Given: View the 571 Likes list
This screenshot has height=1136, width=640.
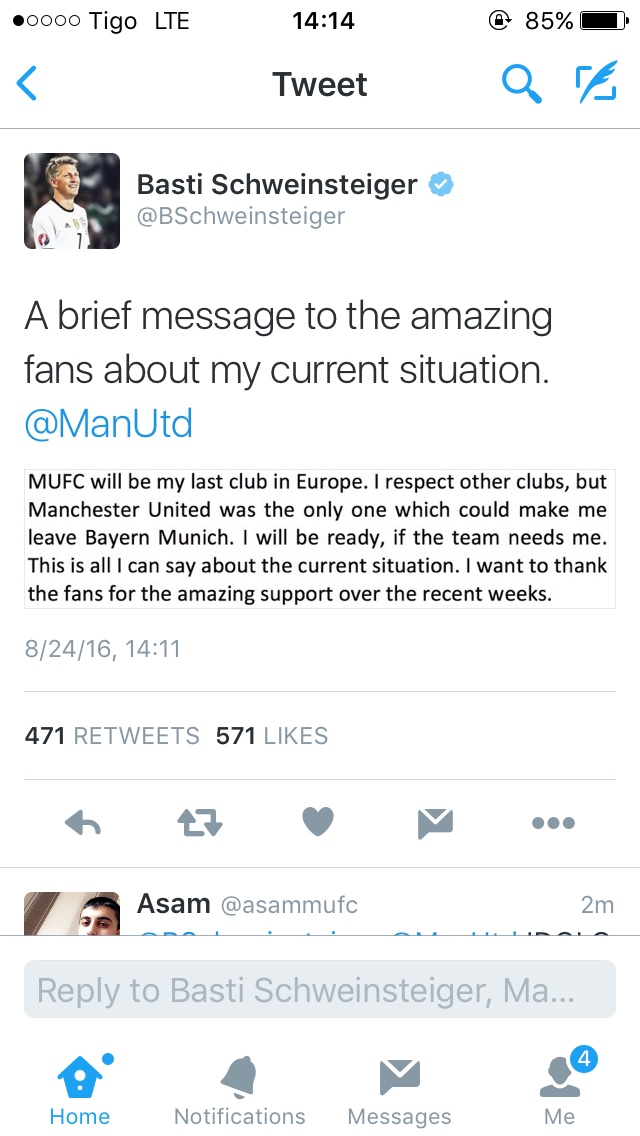Looking at the screenshot, I should [x=272, y=736].
